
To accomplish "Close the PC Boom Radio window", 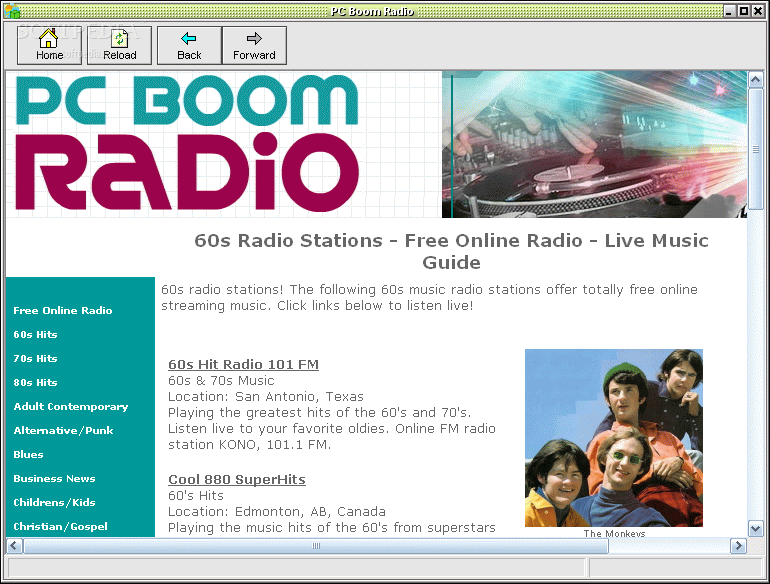I will pos(759,11).
